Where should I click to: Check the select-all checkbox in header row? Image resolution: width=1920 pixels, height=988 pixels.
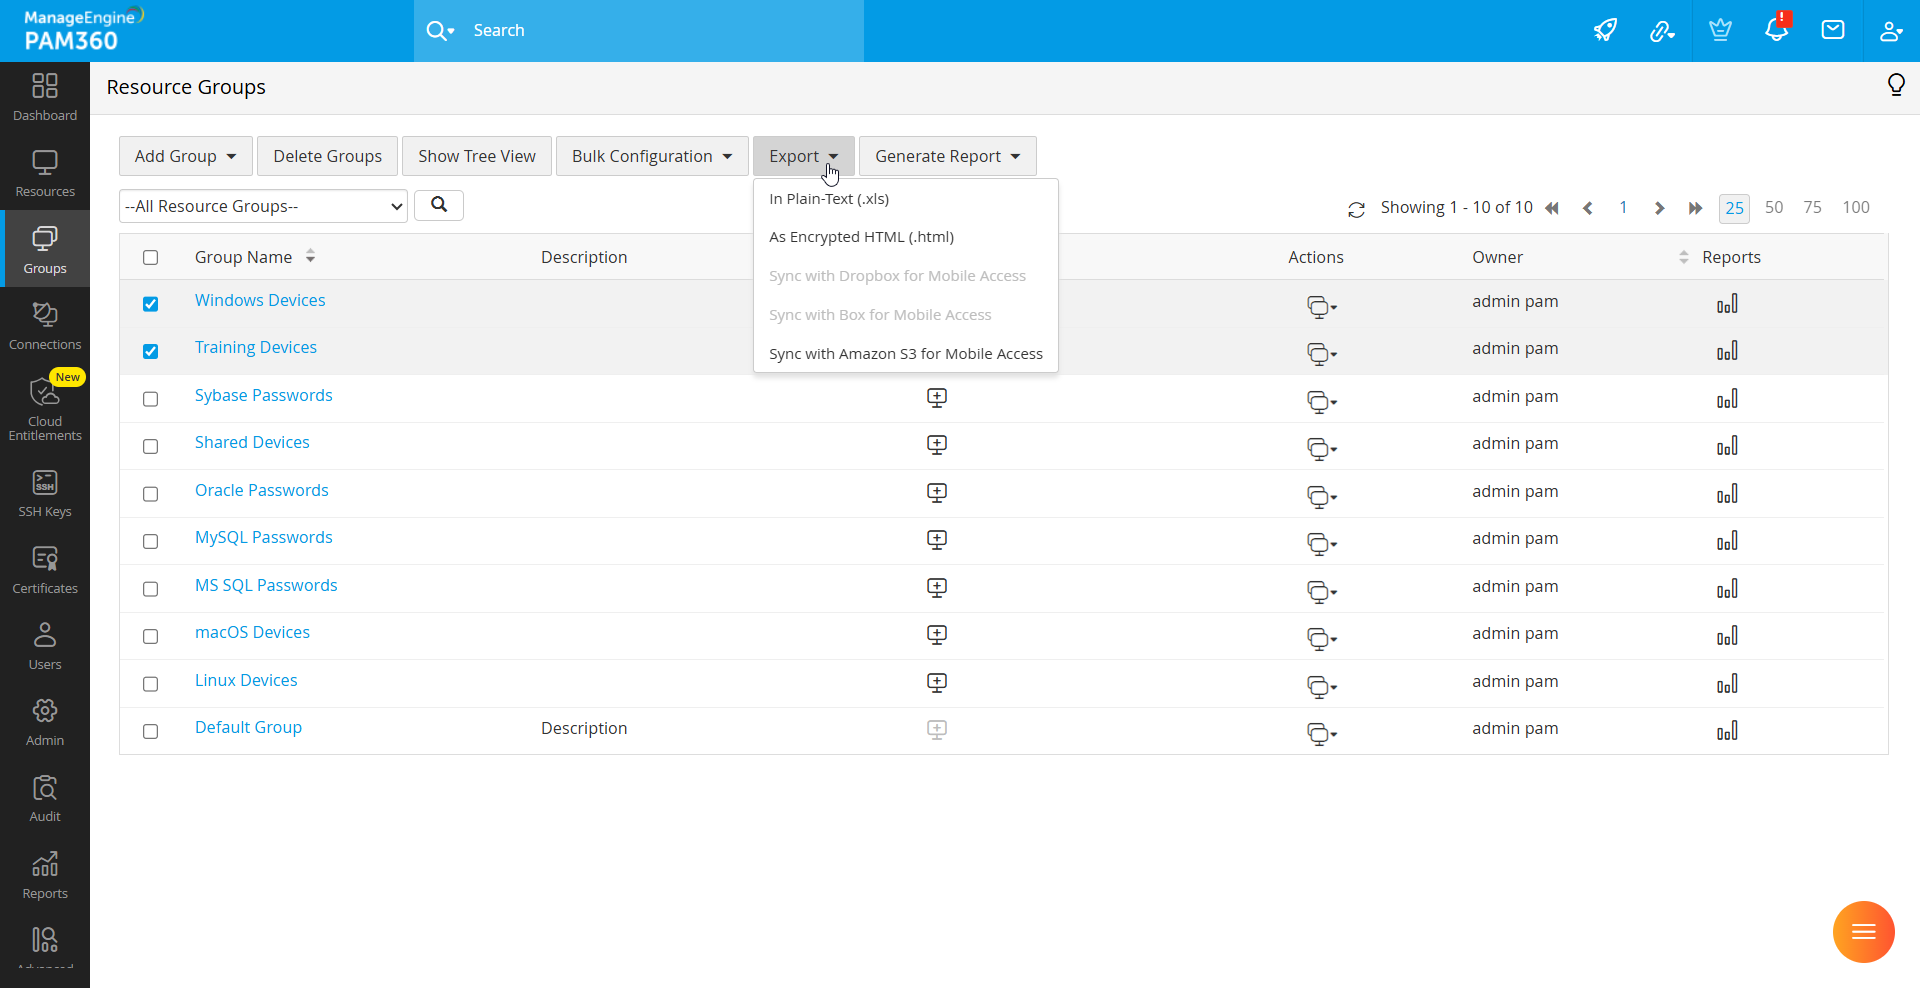[151, 257]
